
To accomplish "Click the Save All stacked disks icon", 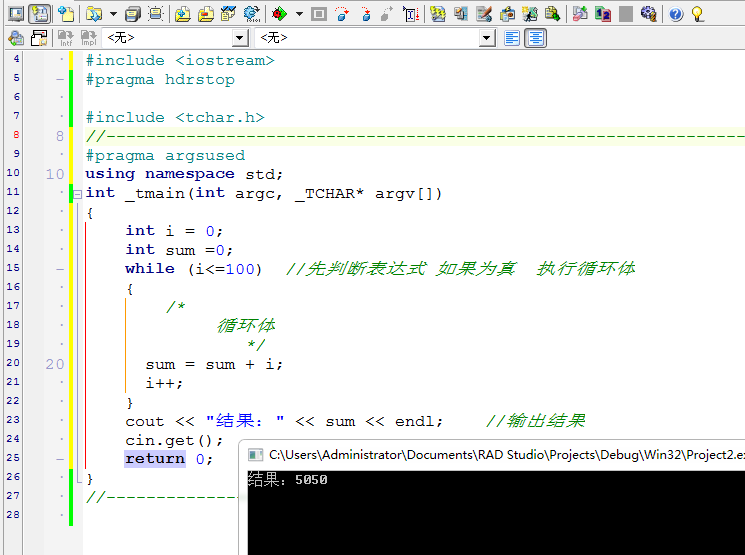I will [133, 14].
